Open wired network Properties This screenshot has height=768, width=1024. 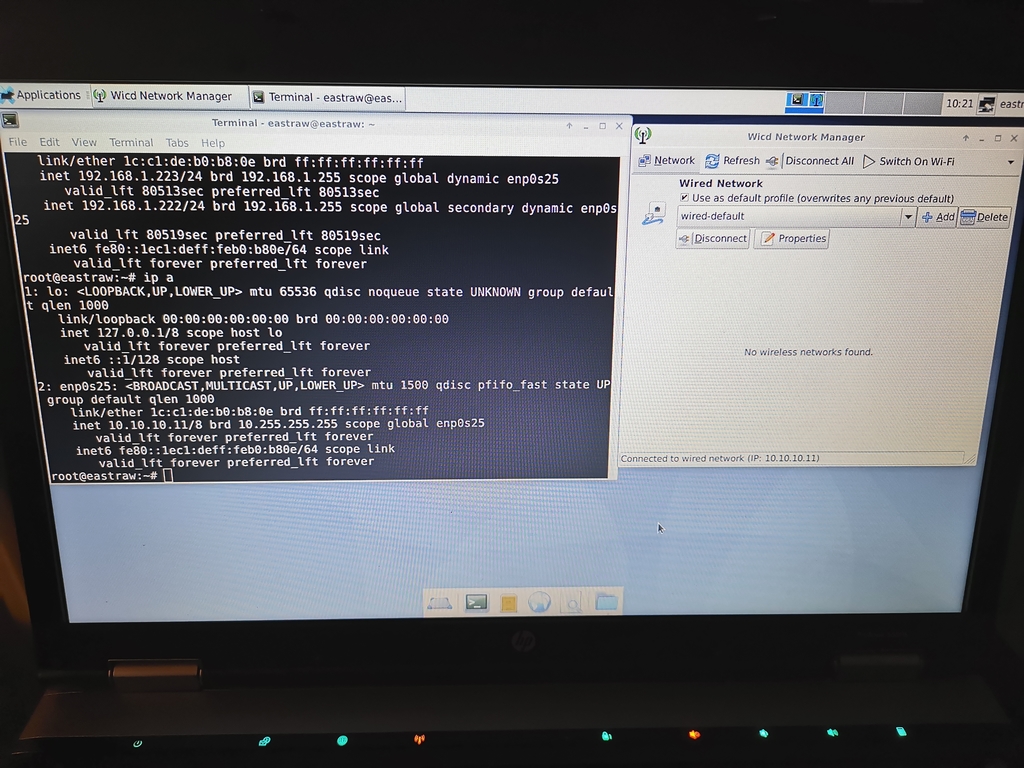pyautogui.click(x=793, y=238)
